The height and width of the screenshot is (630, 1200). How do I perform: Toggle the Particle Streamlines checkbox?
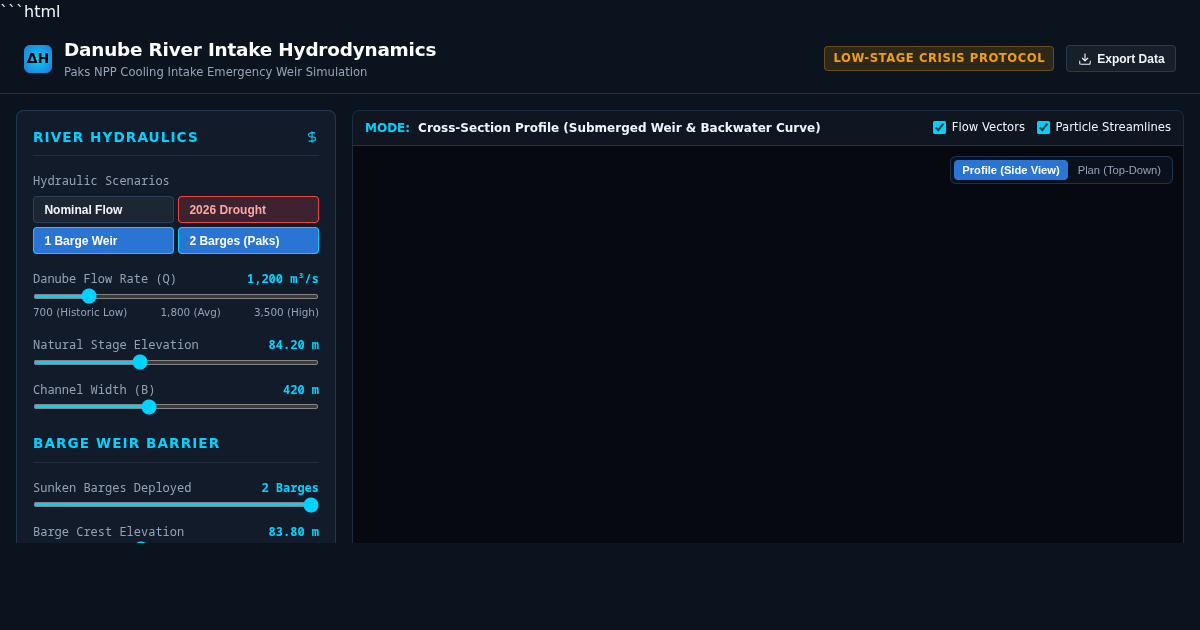click(1043, 127)
